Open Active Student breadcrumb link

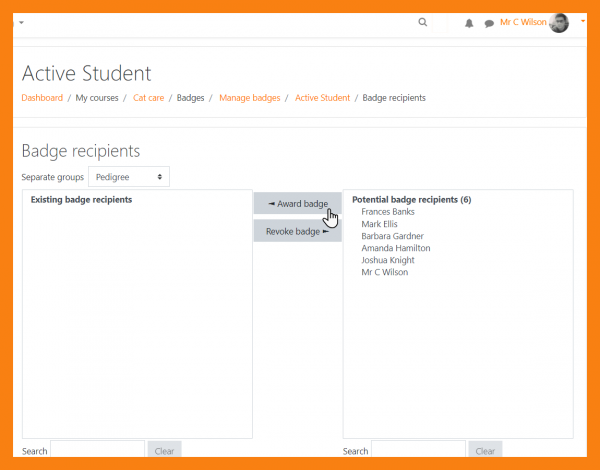[322, 98]
